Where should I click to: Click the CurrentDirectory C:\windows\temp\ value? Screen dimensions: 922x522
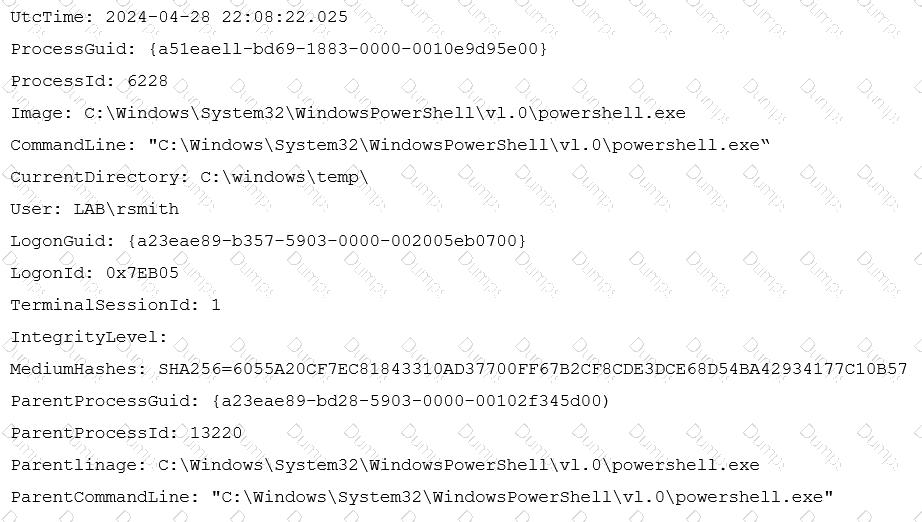284,177
